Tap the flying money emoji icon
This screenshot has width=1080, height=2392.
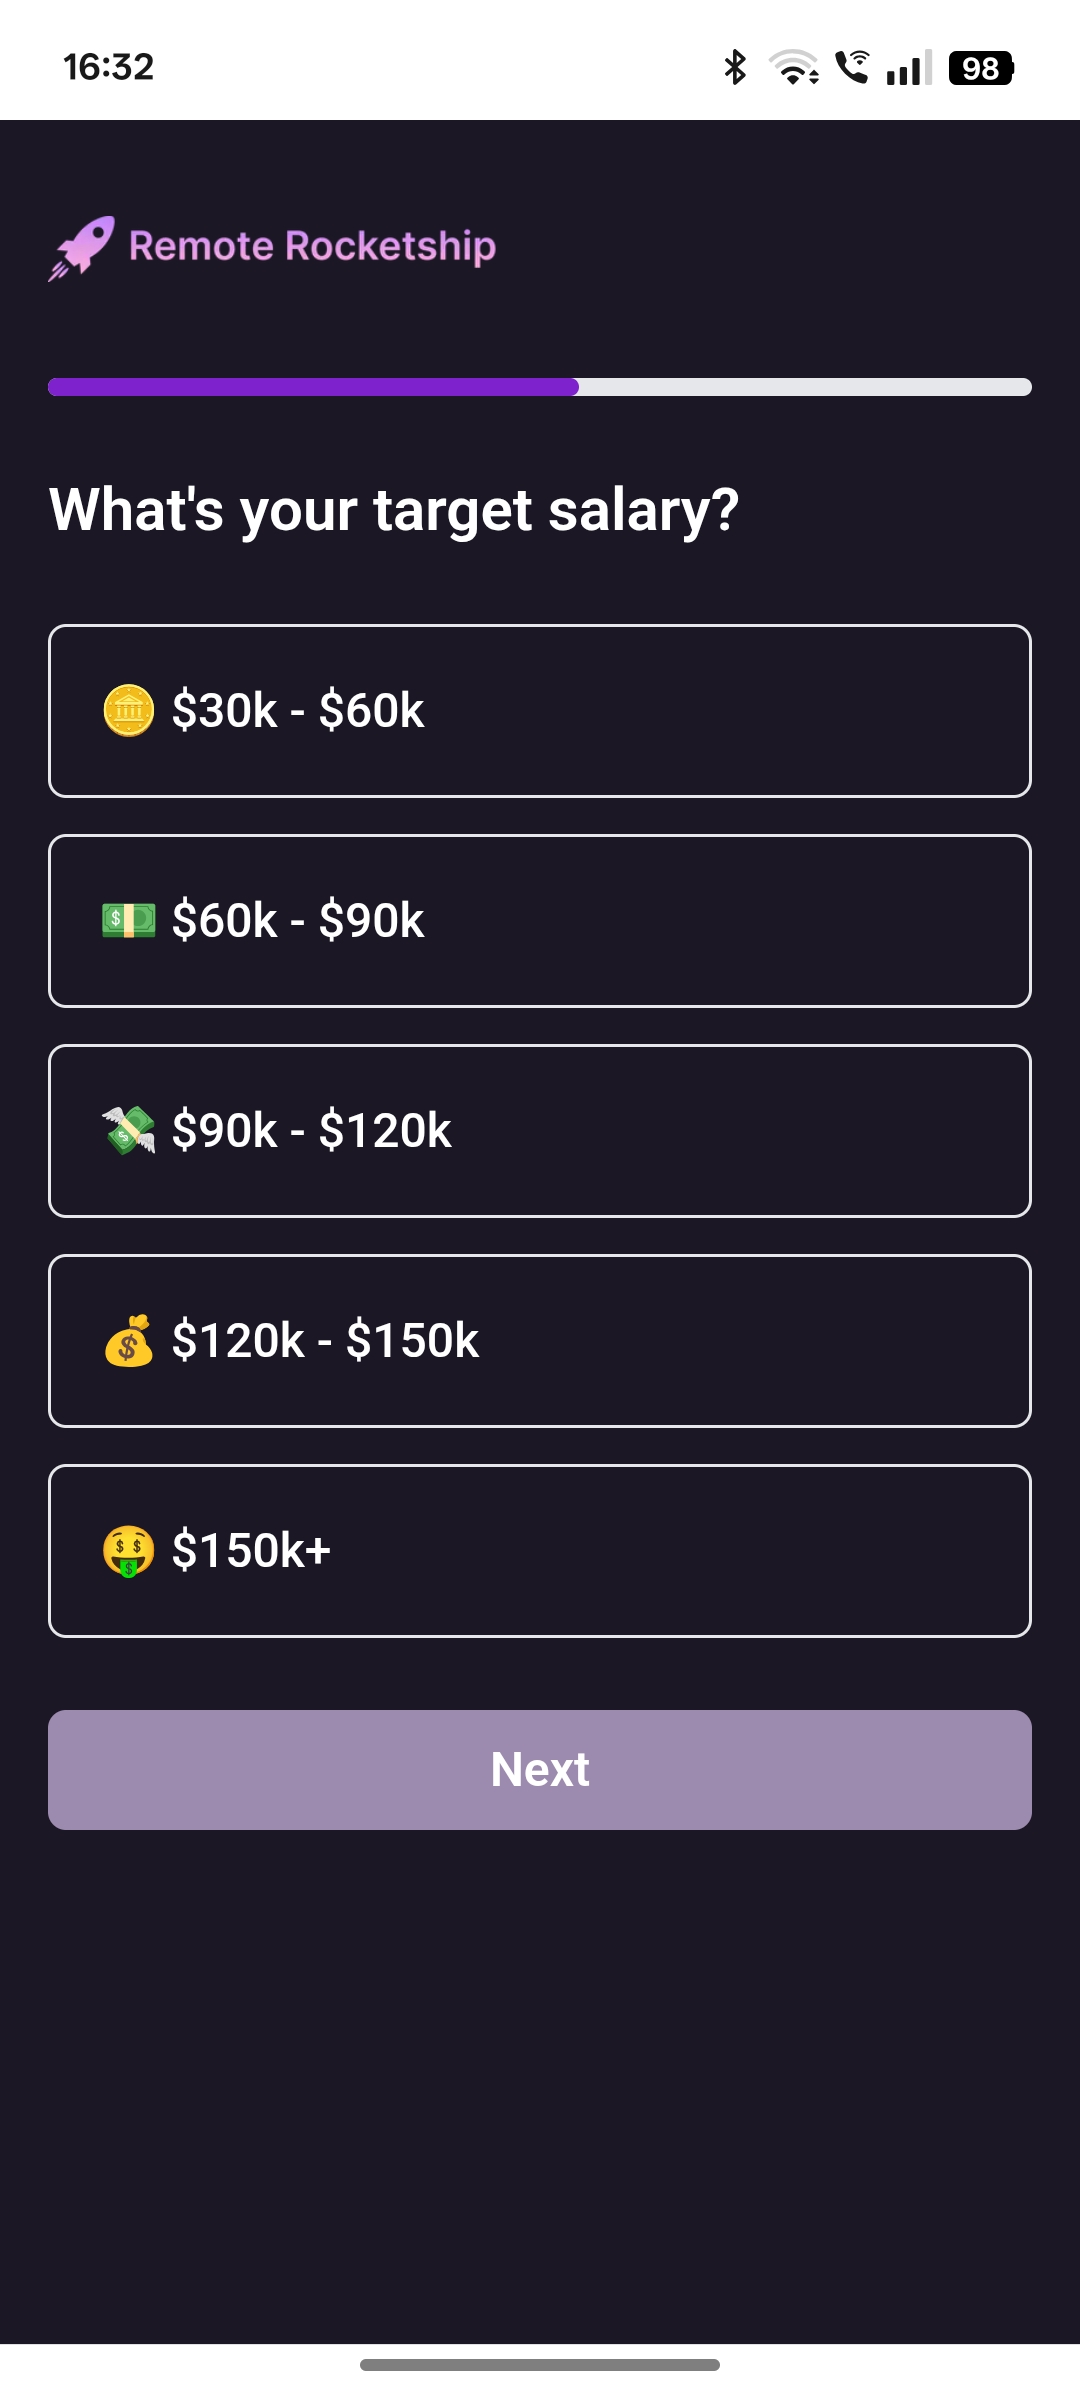point(129,1130)
